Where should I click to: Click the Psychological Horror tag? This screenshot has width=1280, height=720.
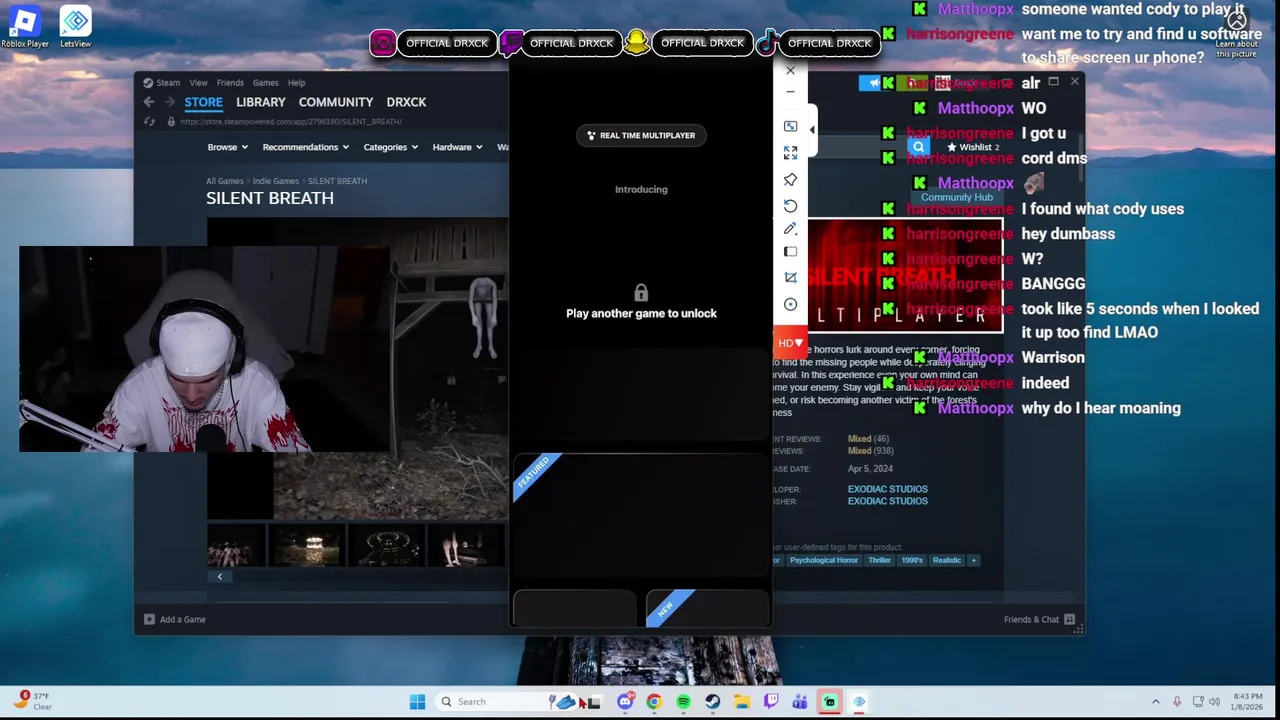click(824, 560)
